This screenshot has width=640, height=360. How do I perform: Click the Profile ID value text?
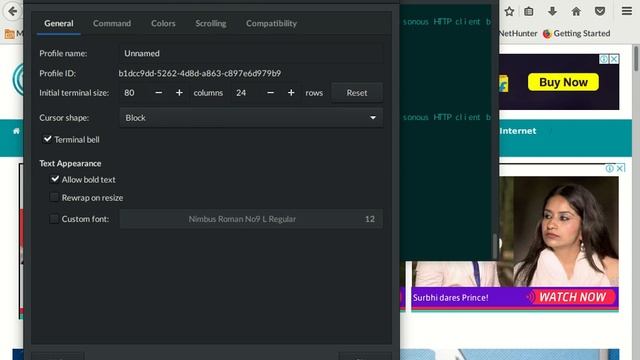[x=200, y=73]
